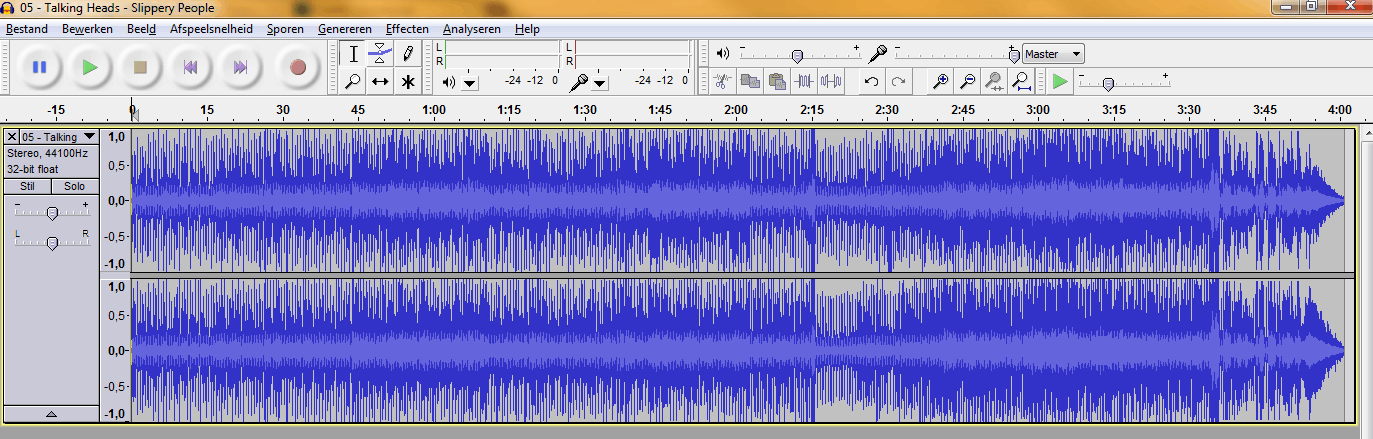Close the track with the X button
1373x439 pixels.
click(x=11, y=136)
